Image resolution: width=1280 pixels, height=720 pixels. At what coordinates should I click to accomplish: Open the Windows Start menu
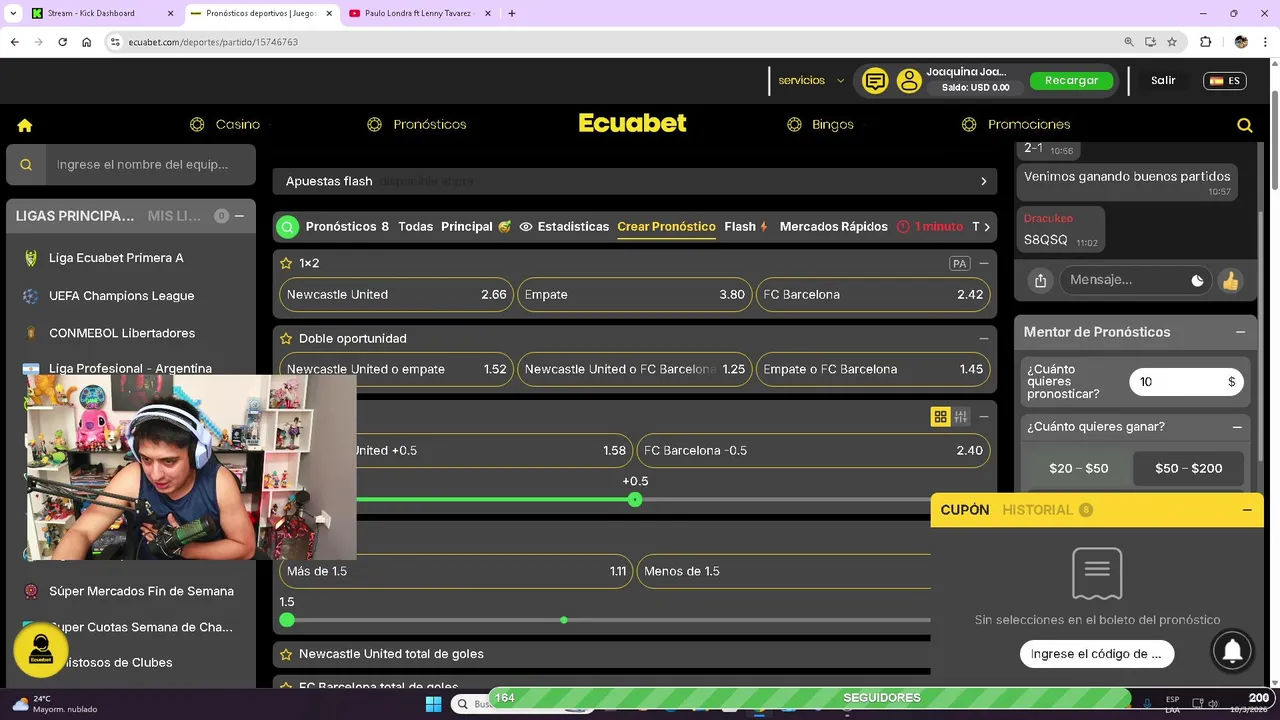433,704
